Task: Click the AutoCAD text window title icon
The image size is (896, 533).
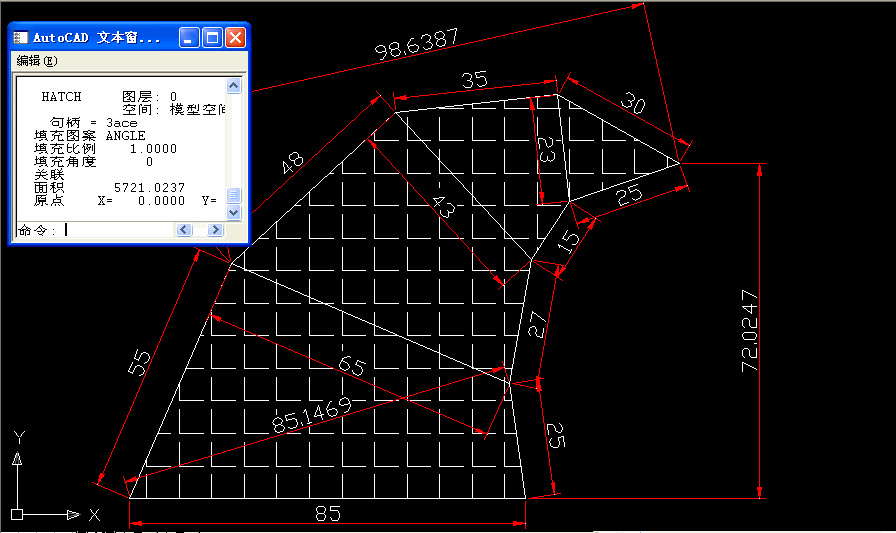Action: coord(21,38)
